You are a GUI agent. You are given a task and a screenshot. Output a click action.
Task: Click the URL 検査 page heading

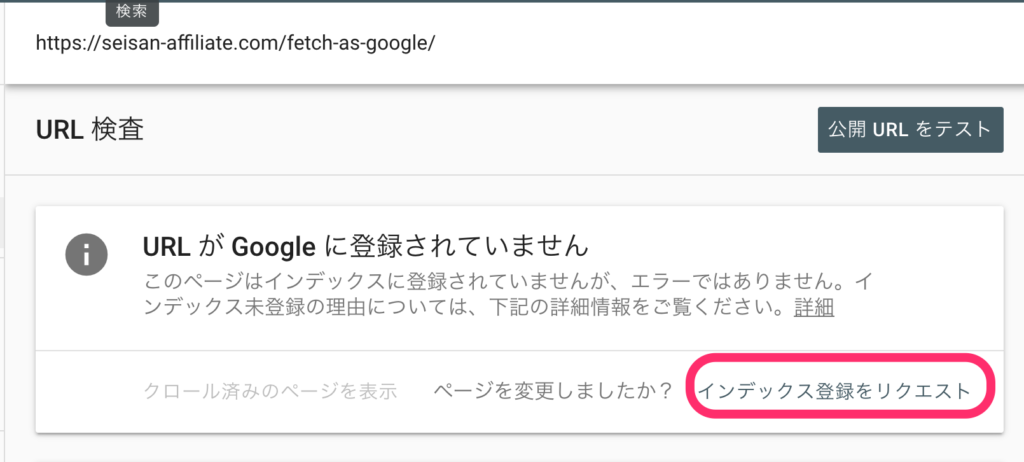tap(90, 130)
